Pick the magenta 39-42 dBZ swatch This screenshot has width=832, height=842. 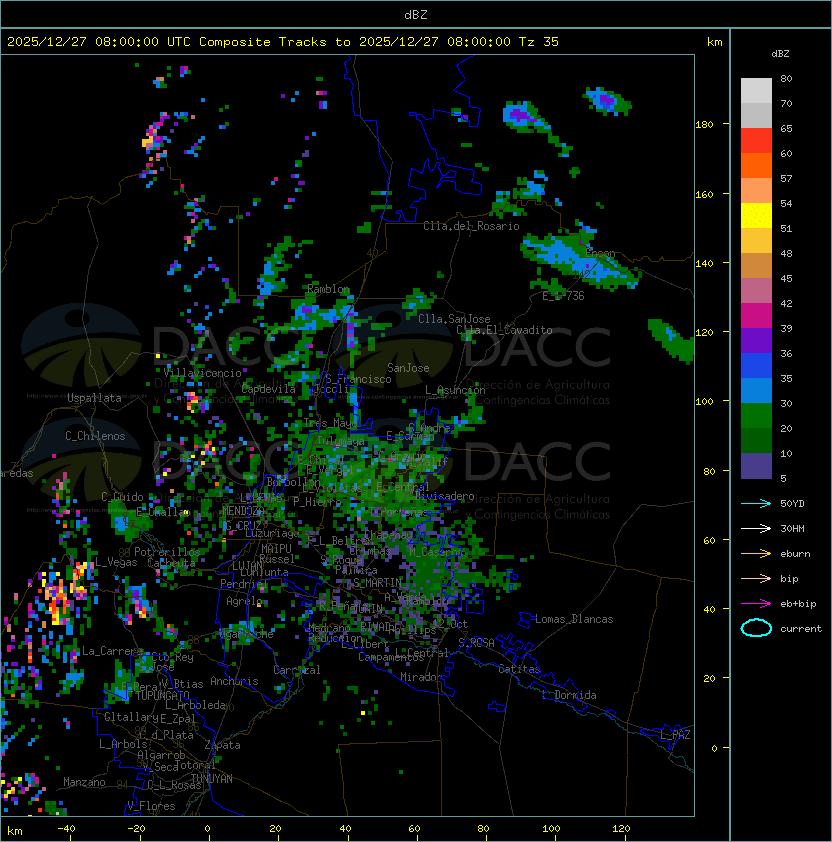[756, 315]
